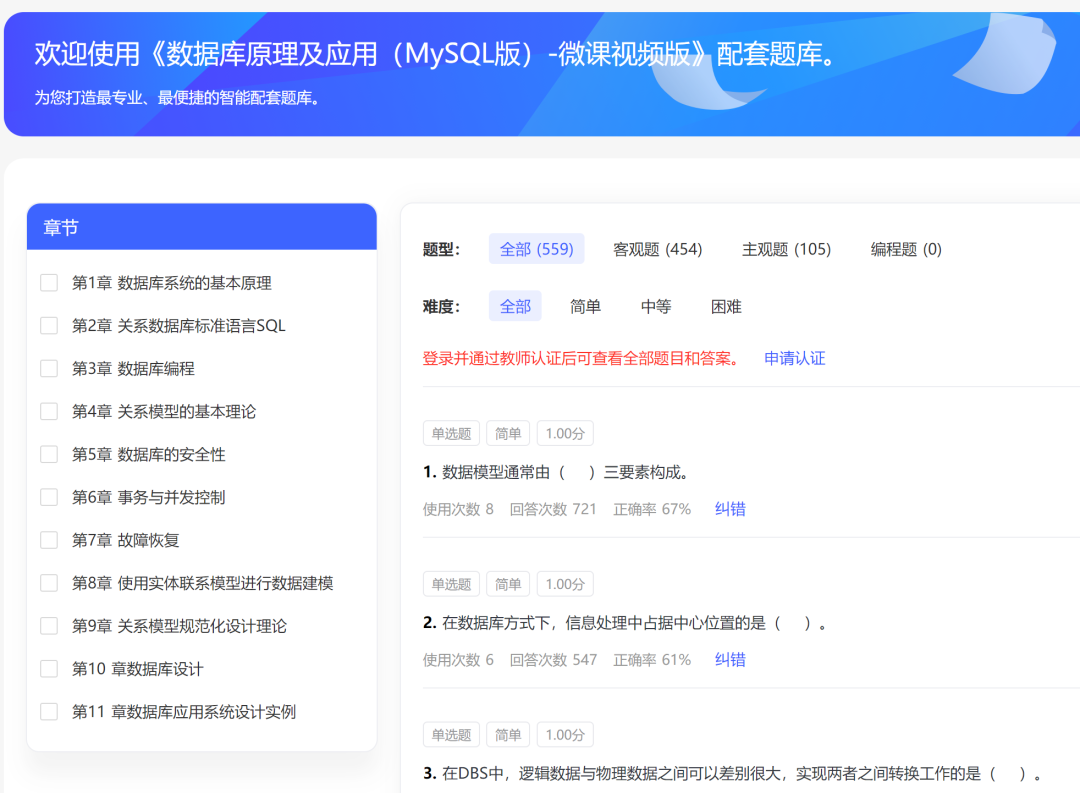Click 纠错 for question 2
Viewport: 1080px width, 793px height.
point(730,659)
